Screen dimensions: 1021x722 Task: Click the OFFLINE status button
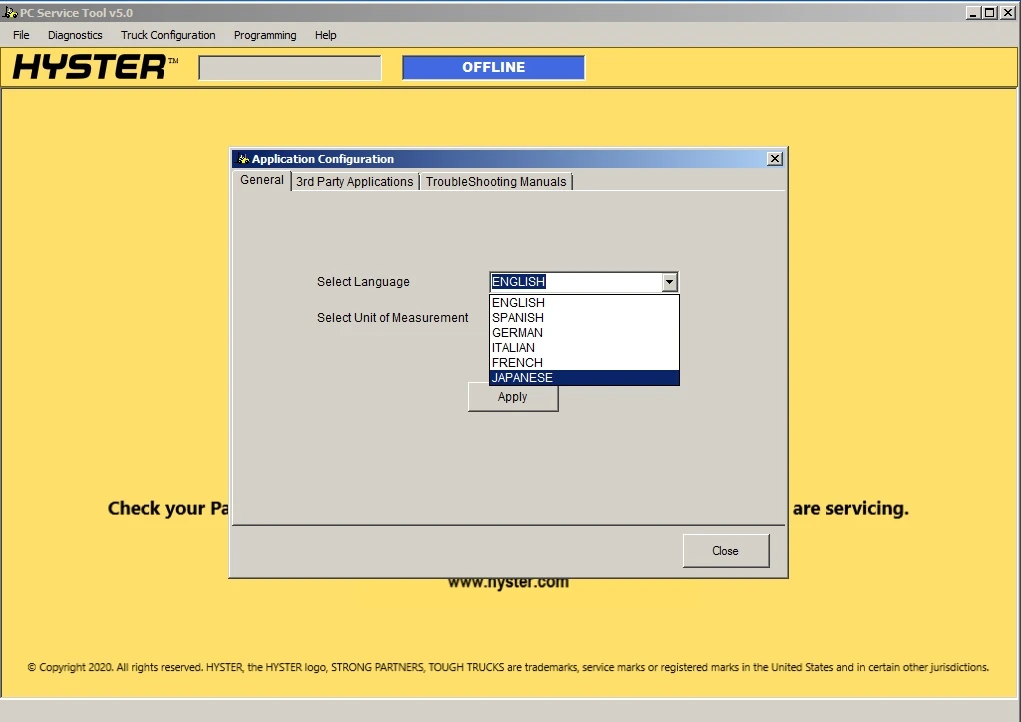(x=494, y=67)
